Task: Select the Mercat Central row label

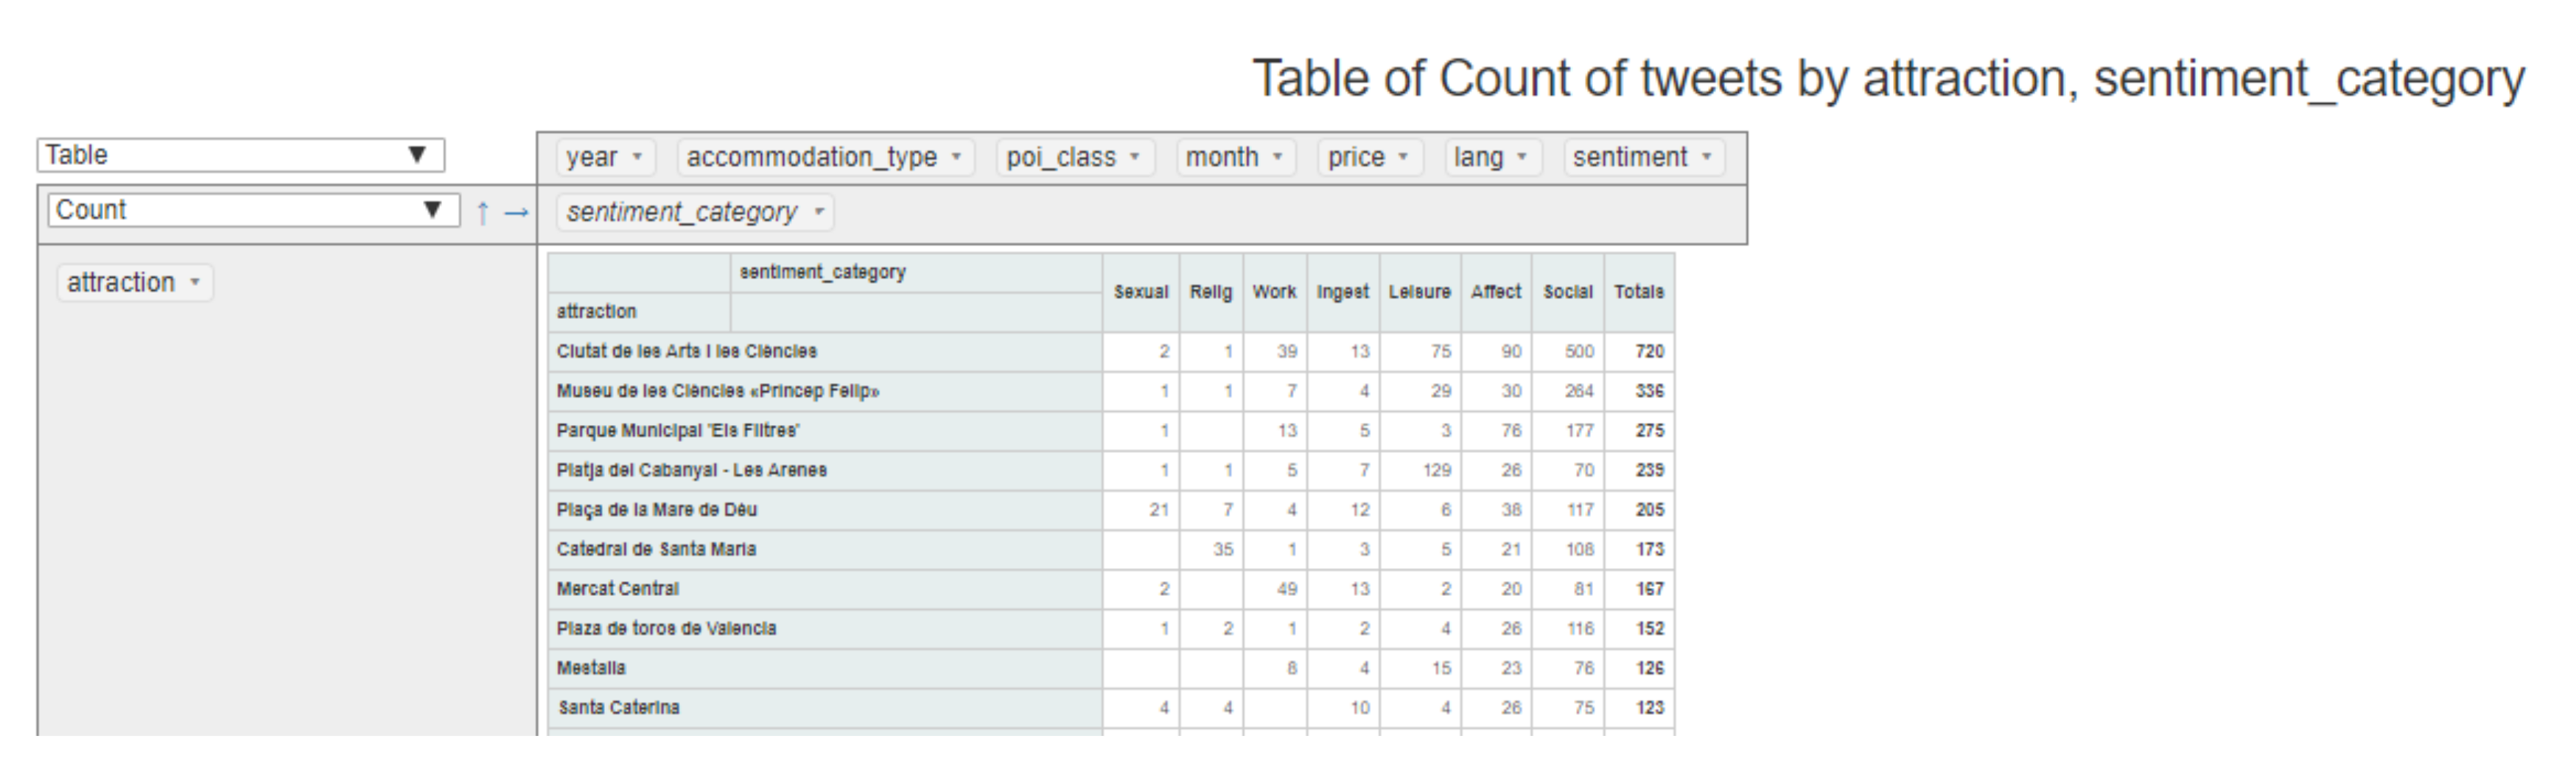Action: 618,589
